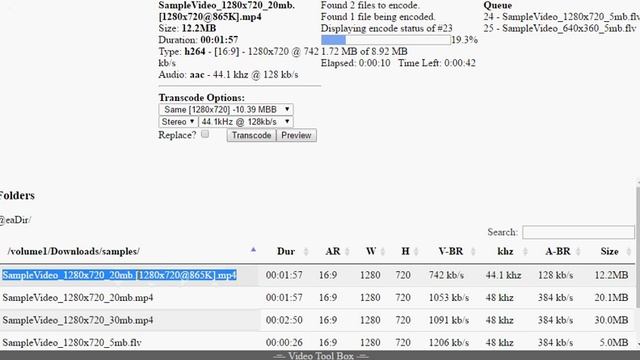Sort table by Dur column

pyautogui.click(x=287, y=251)
